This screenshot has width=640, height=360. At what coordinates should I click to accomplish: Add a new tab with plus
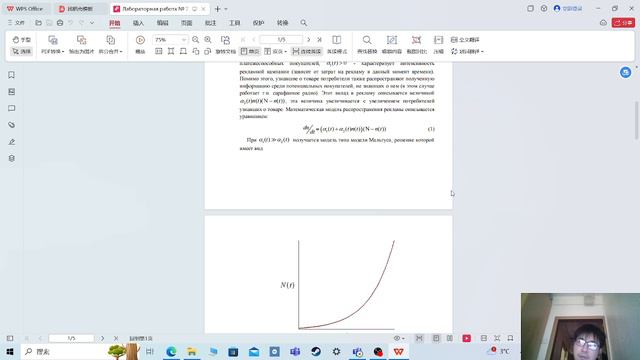(x=218, y=9)
